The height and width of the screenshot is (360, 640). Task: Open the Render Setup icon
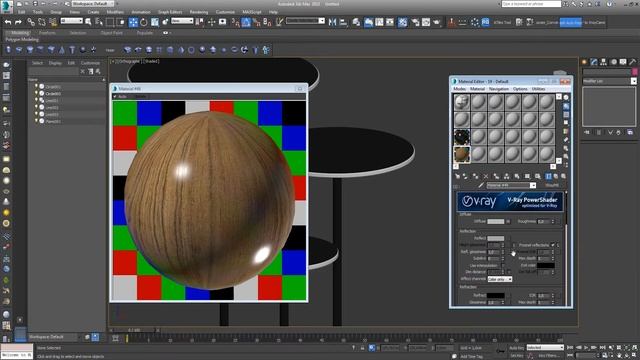[415, 22]
